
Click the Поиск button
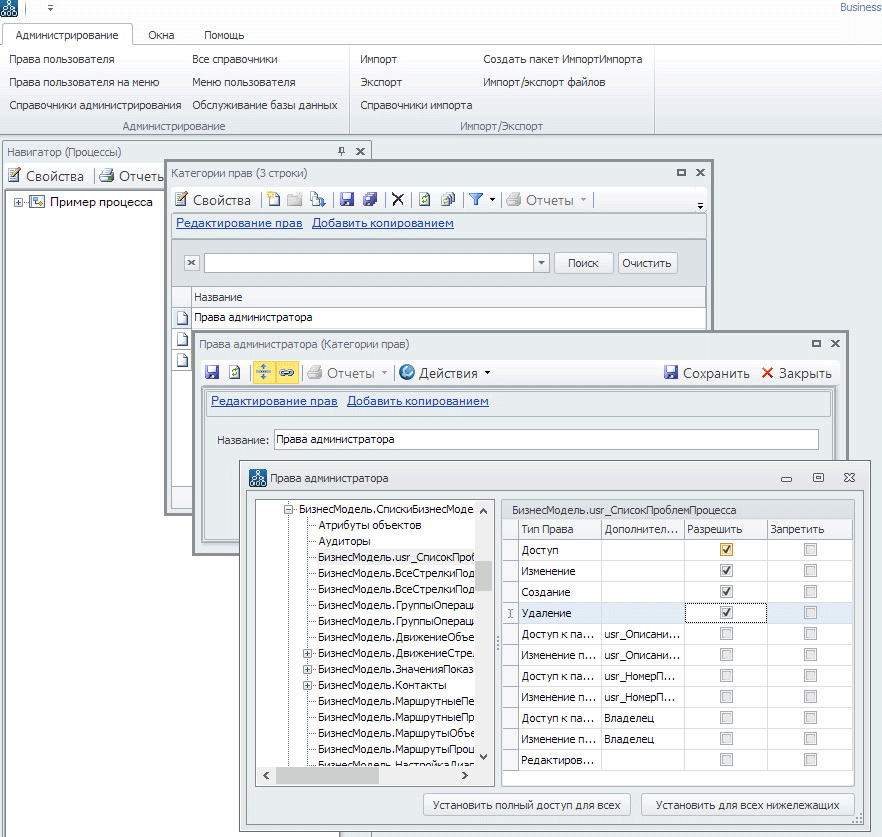pyautogui.click(x=583, y=263)
